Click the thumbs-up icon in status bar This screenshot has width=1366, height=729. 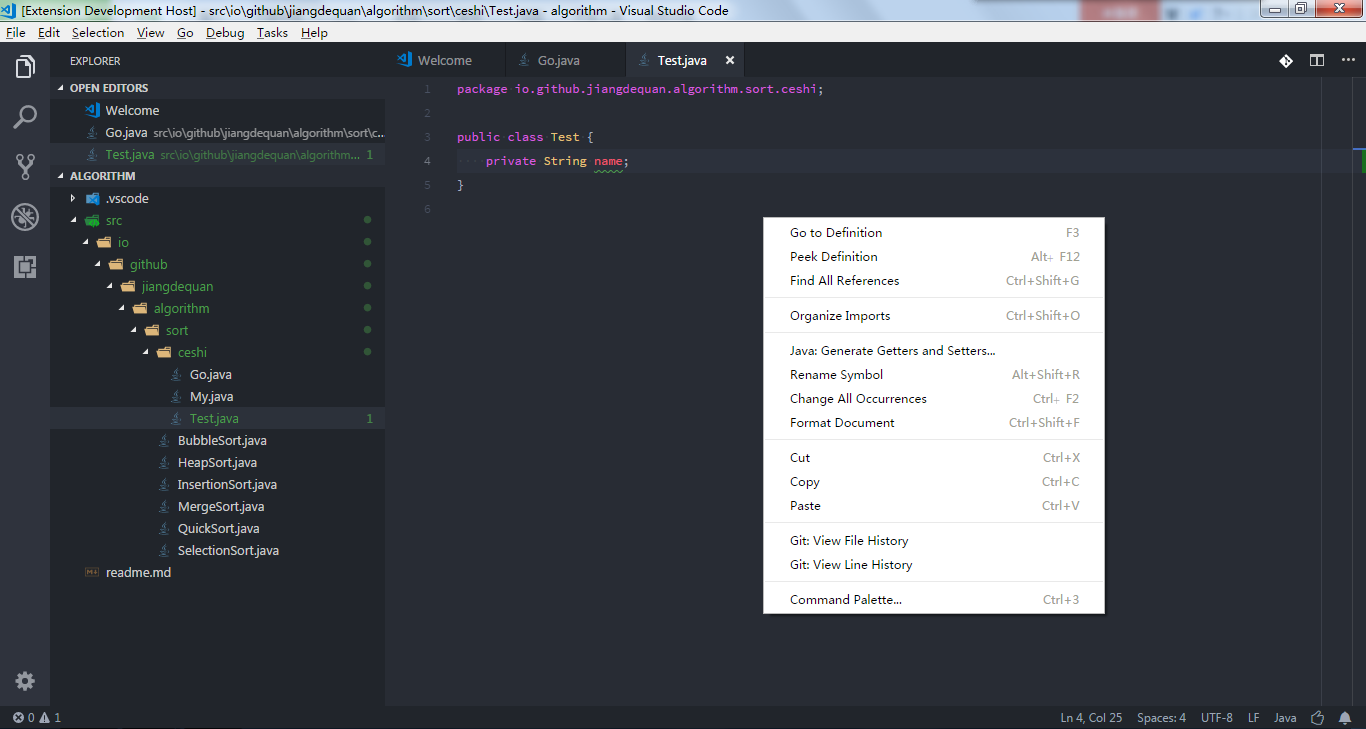(1318, 718)
